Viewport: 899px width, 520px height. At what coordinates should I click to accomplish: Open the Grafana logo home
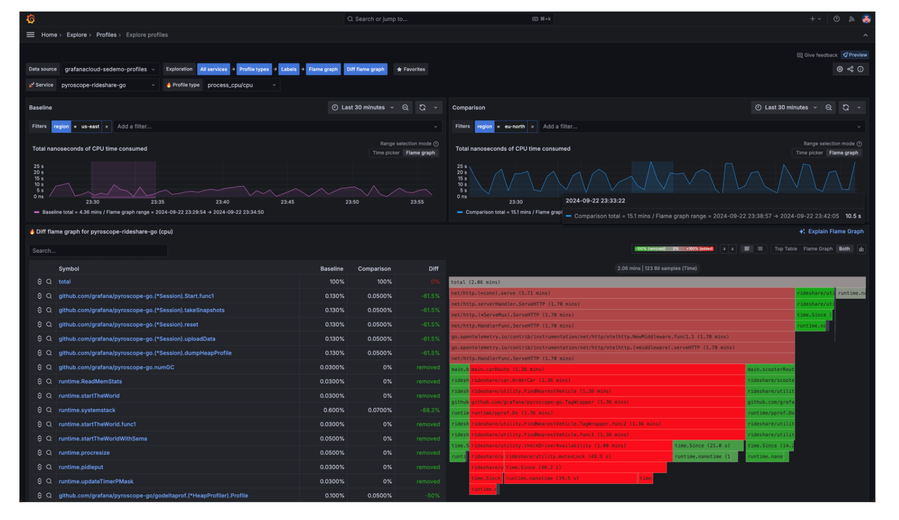(x=30, y=19)
